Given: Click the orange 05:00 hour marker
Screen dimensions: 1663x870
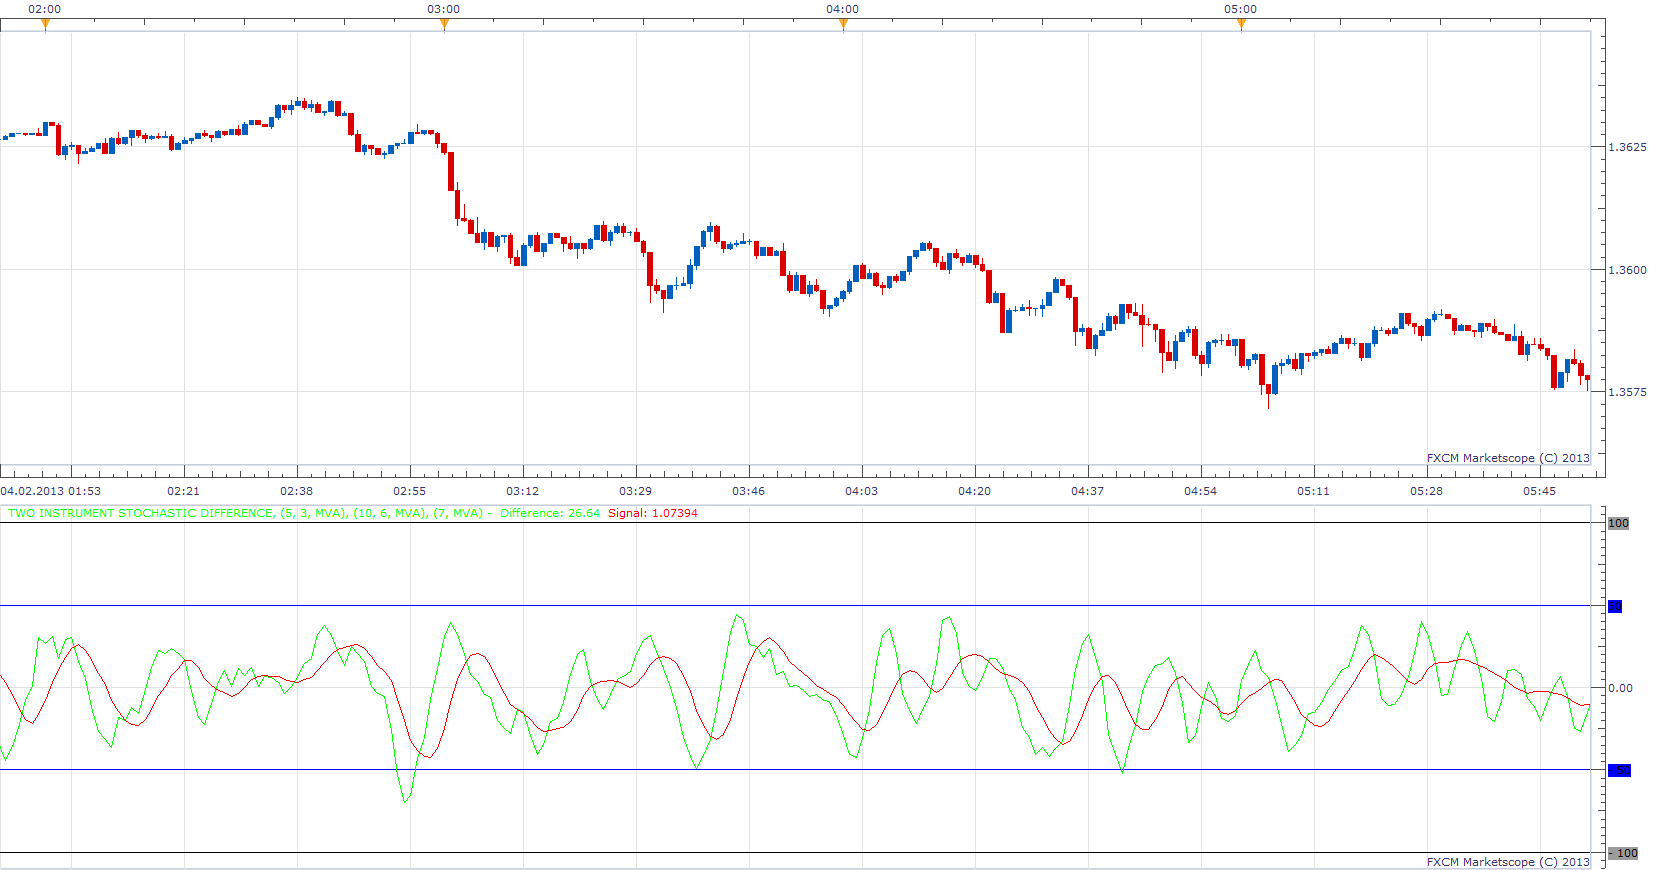Looking at the screenshot, I should pyautogui.click(x=1241, y=25).
